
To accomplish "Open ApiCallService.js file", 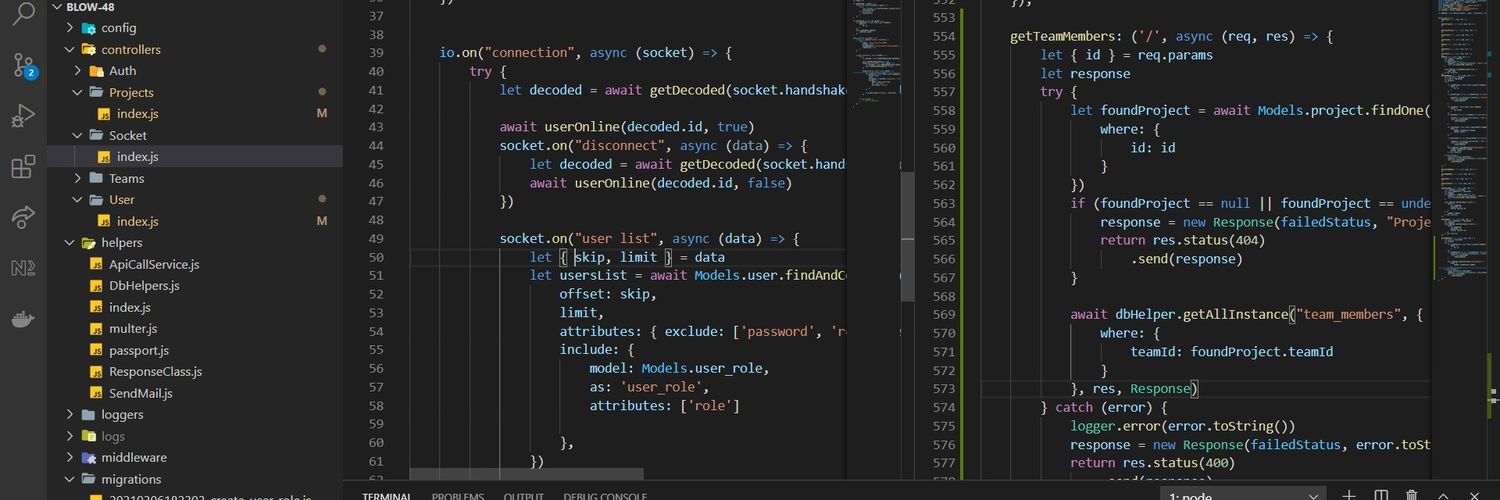I will 154,264.
